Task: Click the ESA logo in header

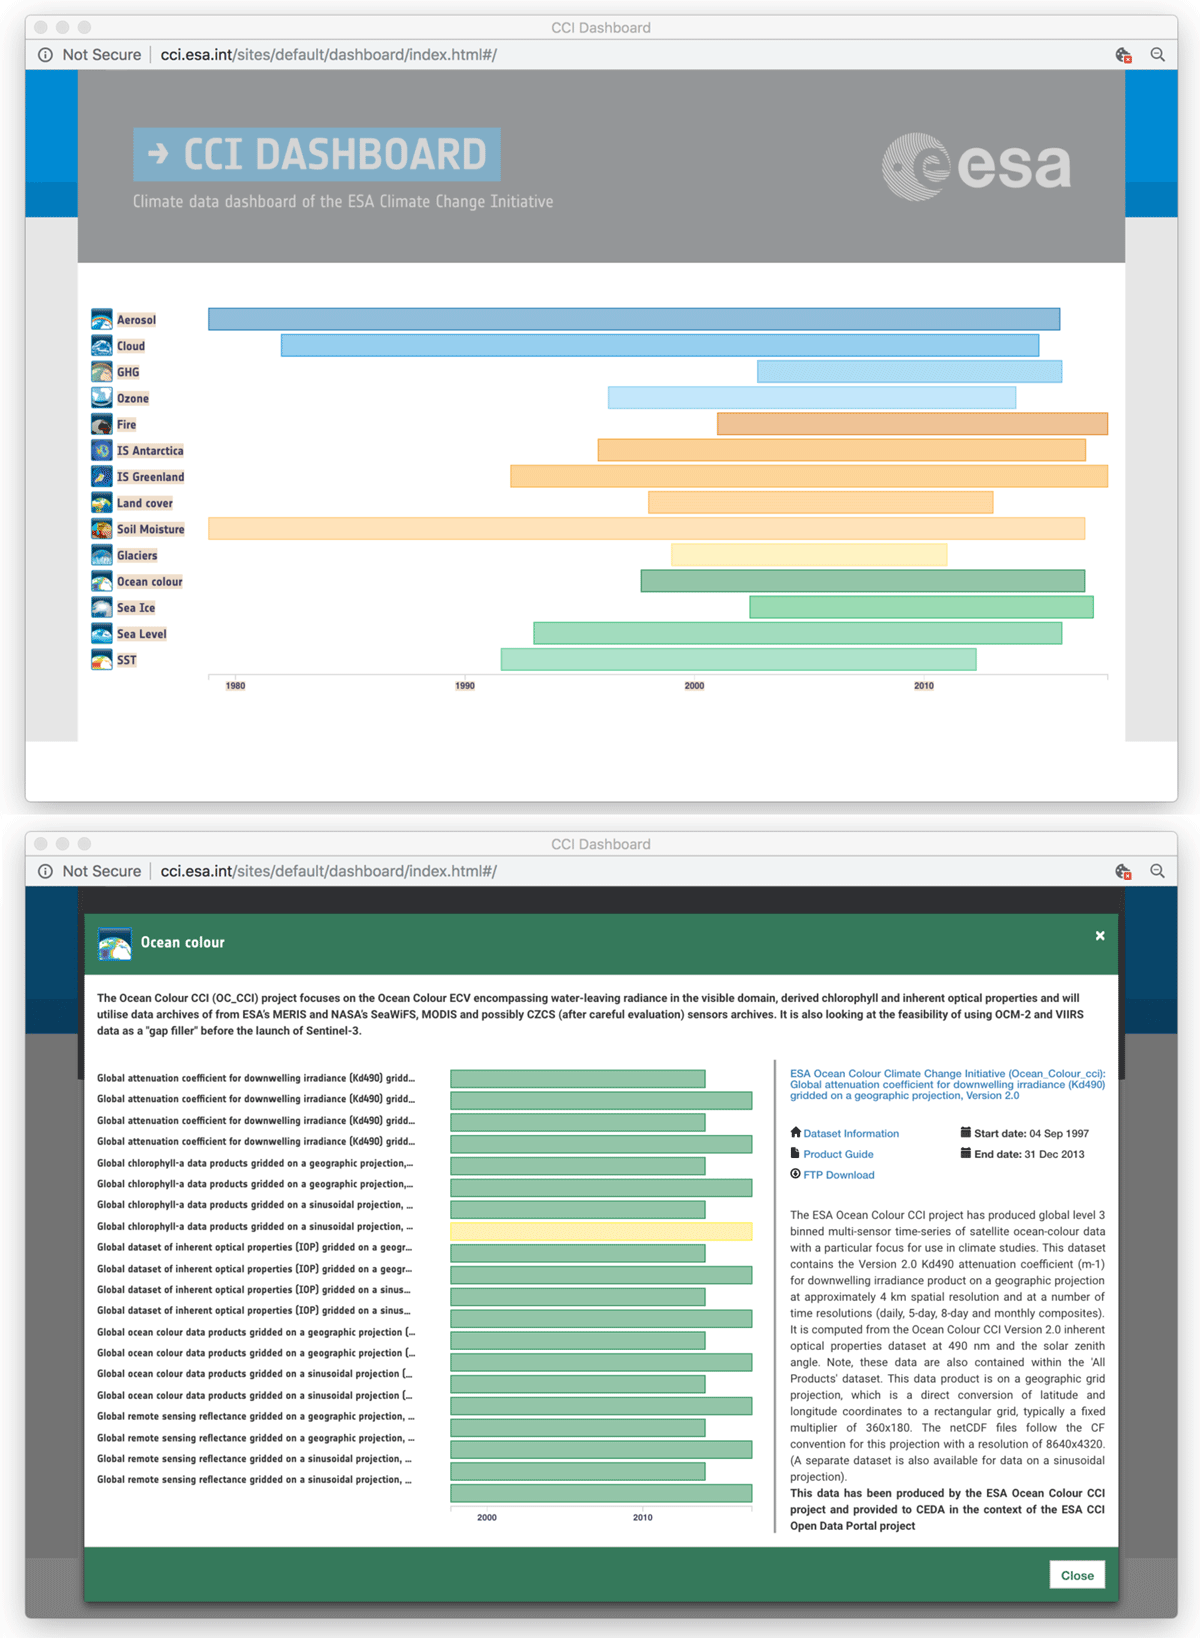Action: [x=976, y=166]
